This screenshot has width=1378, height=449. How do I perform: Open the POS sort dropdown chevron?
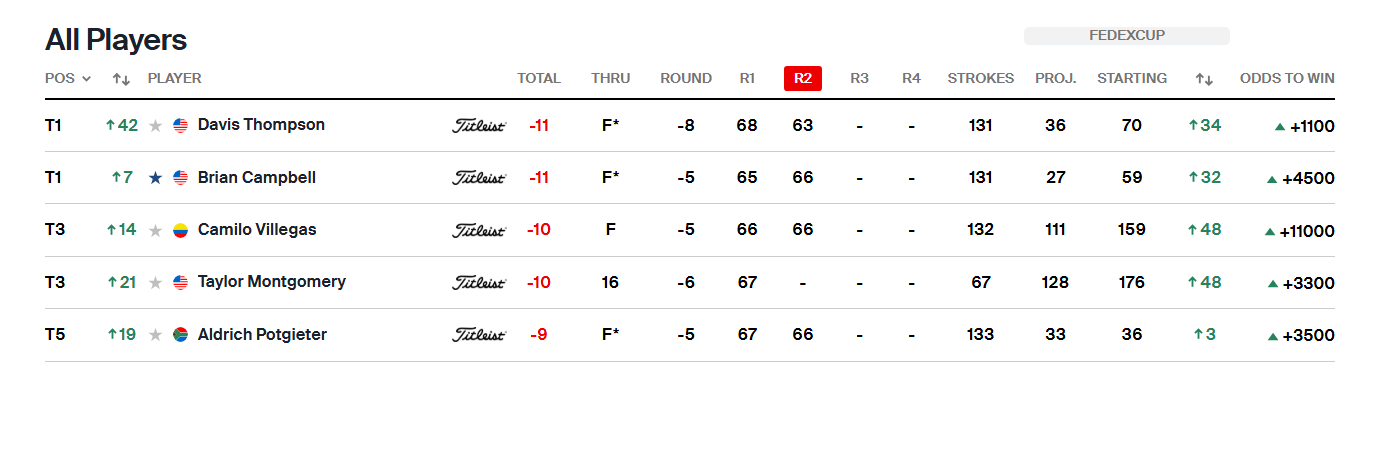coord(87,79)
